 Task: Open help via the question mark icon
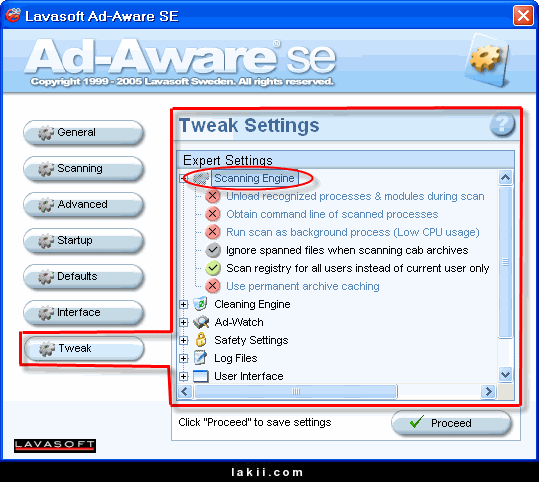click(502, 124)
